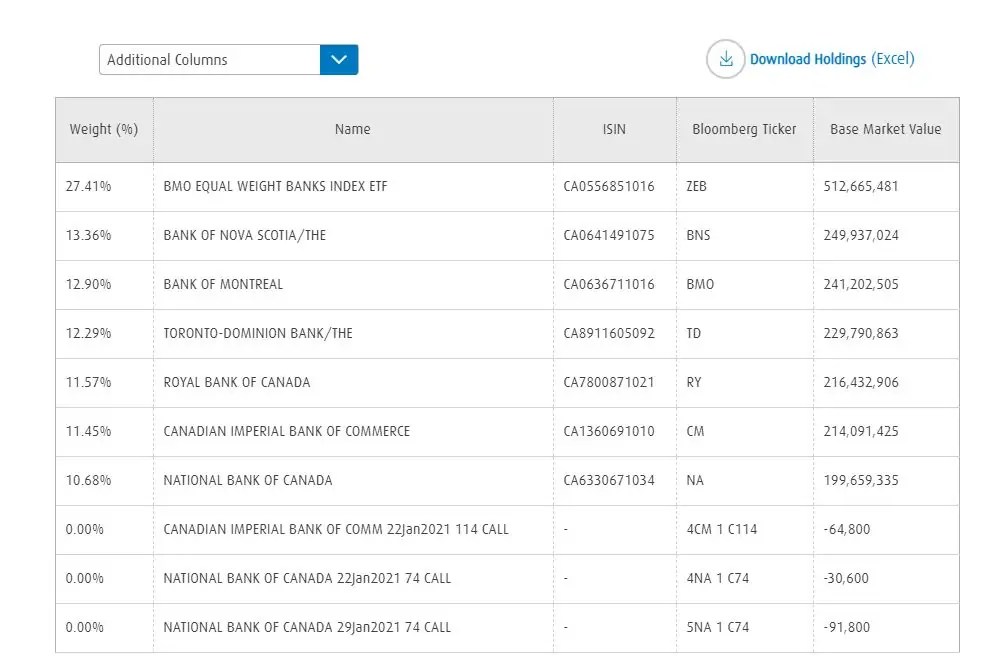This screenshot has width=993, height=668.
Task: Open the Additional Columns dropdown chevron
Action: click(338, 60)
